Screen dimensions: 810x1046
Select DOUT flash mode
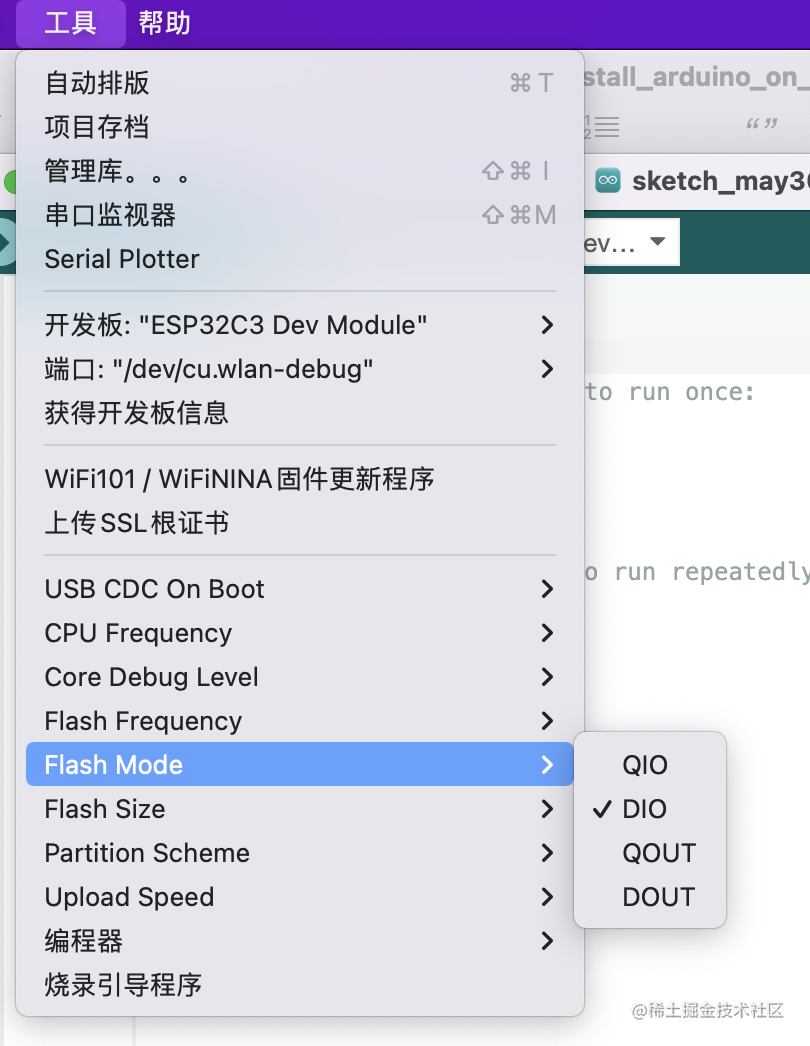click(x=650, y=897)
